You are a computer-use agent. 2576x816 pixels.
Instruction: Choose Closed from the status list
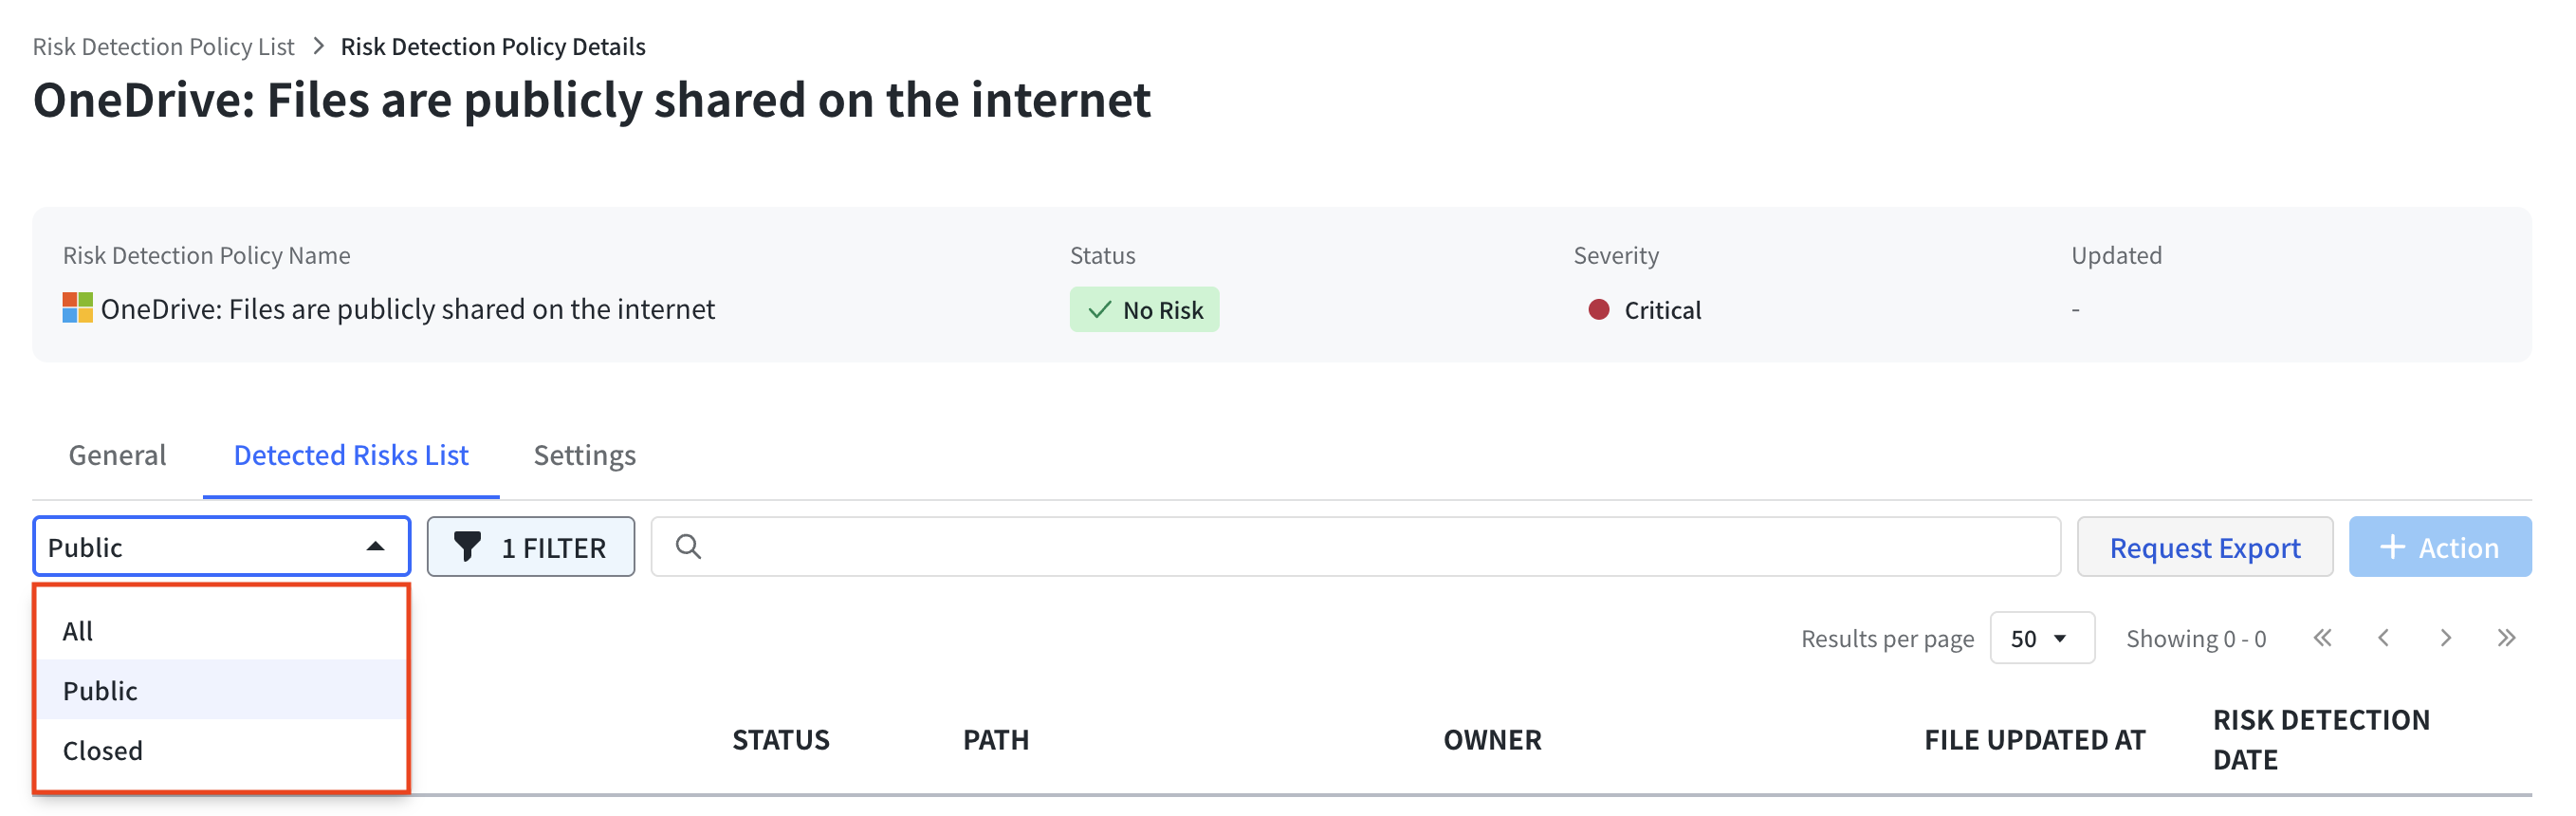coord(222,750)
